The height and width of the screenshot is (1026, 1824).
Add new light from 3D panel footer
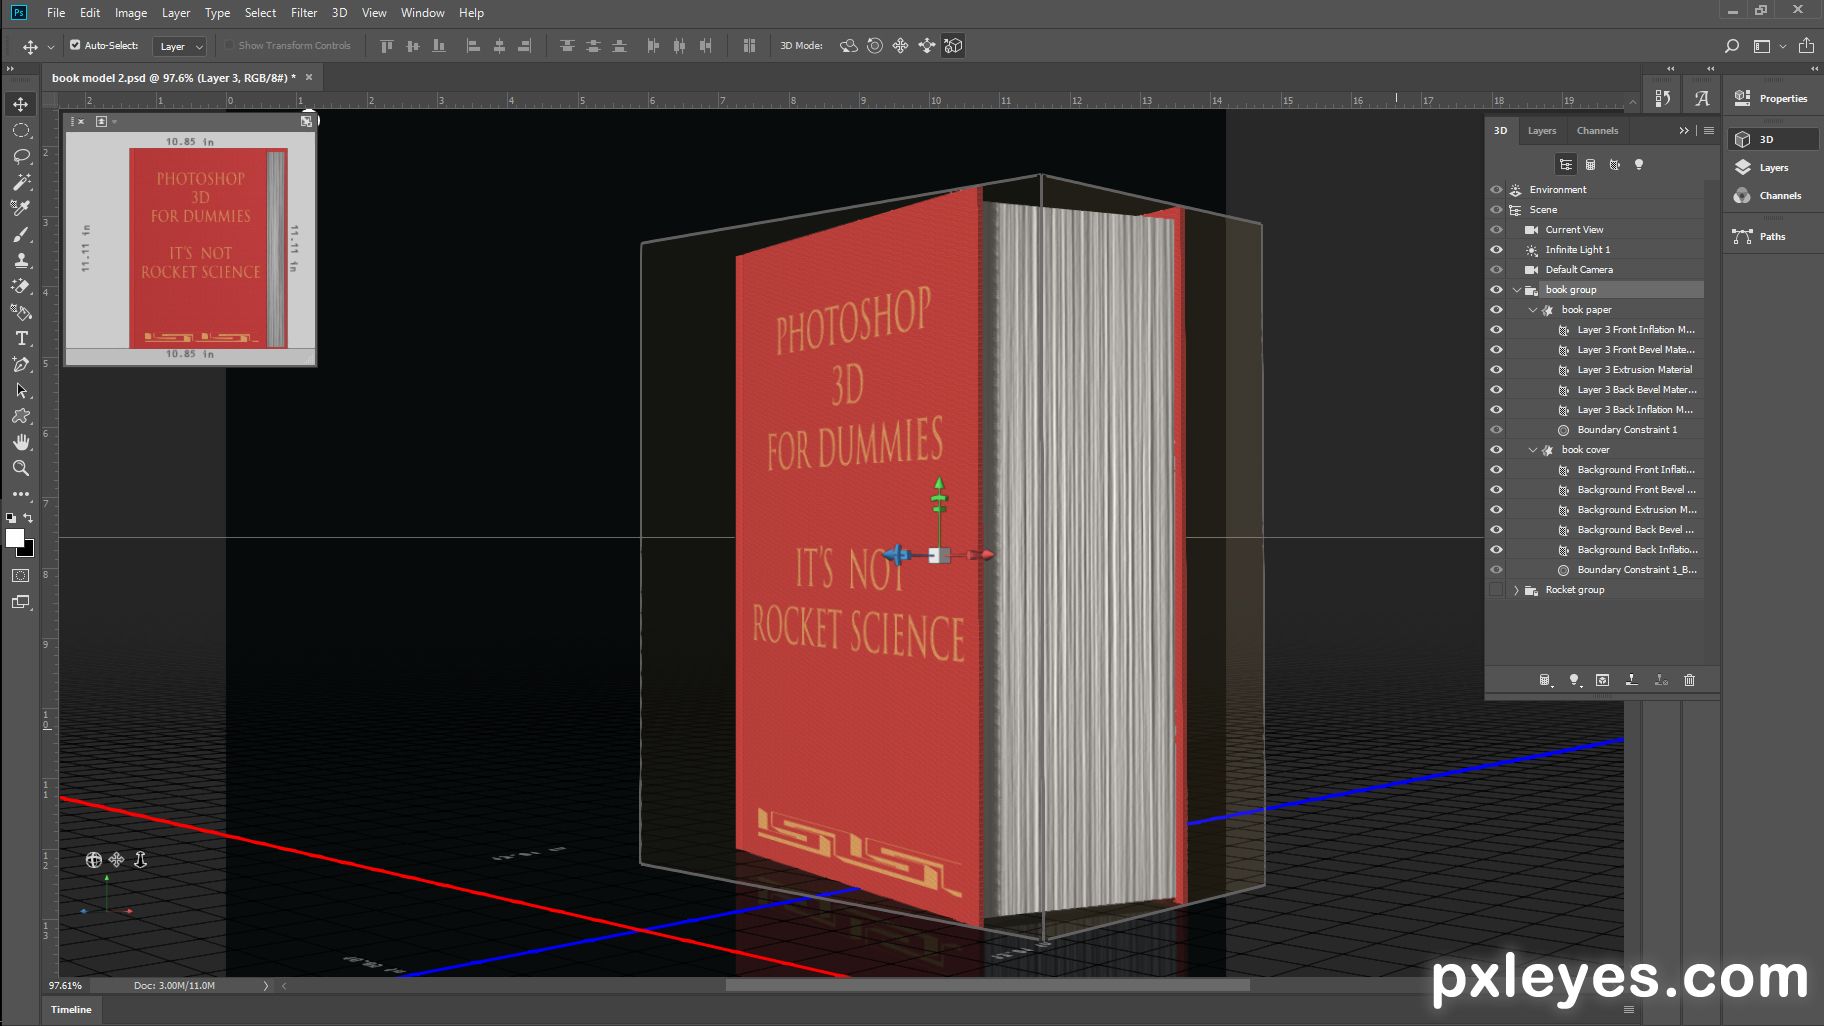click(1574, 680)
